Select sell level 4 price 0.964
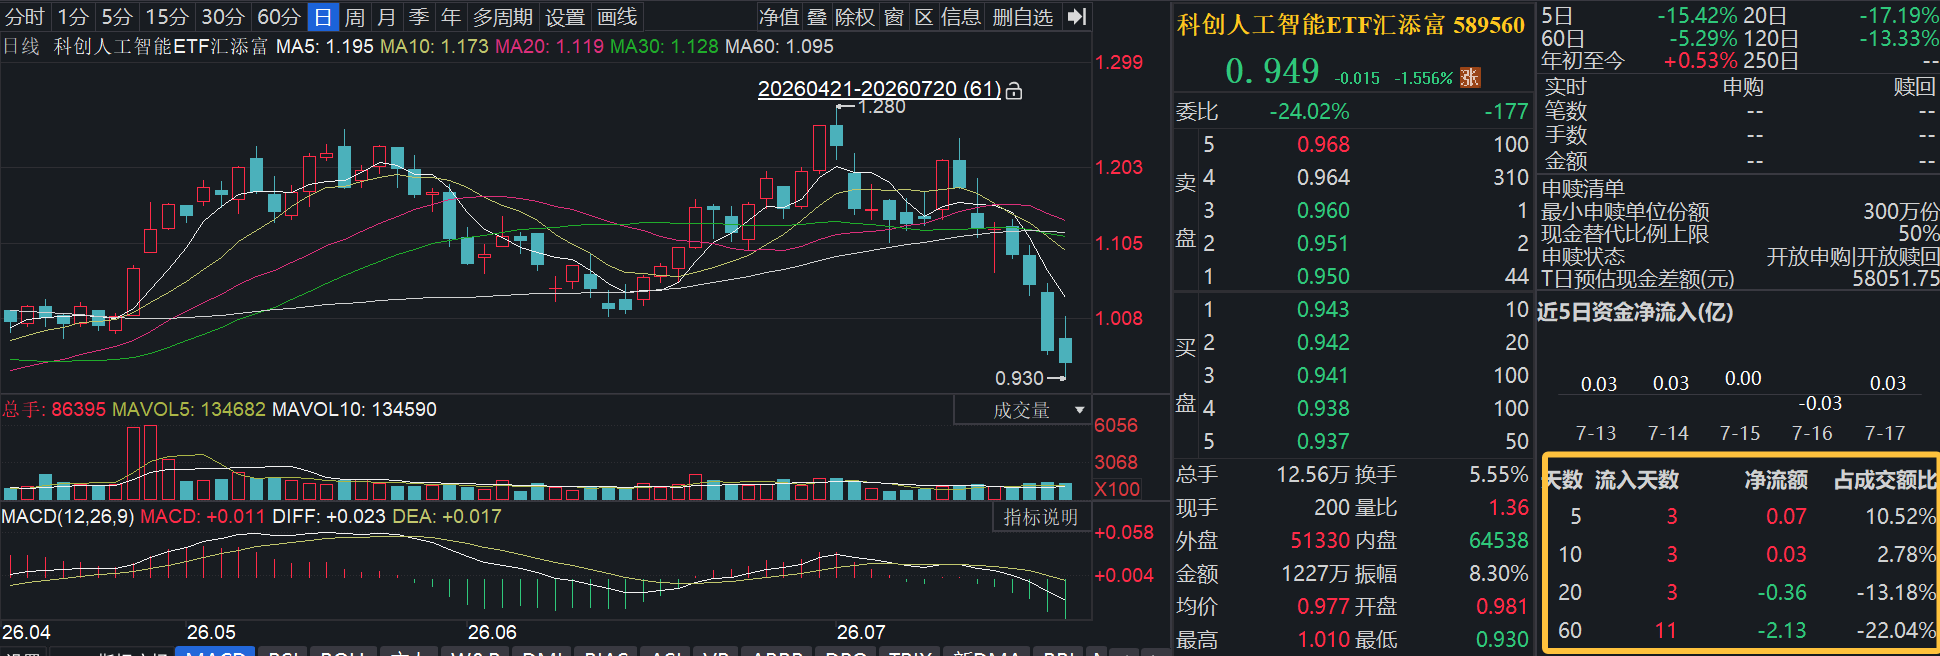Viewport: 1940px width, 656px height. tap(1323, 178)
